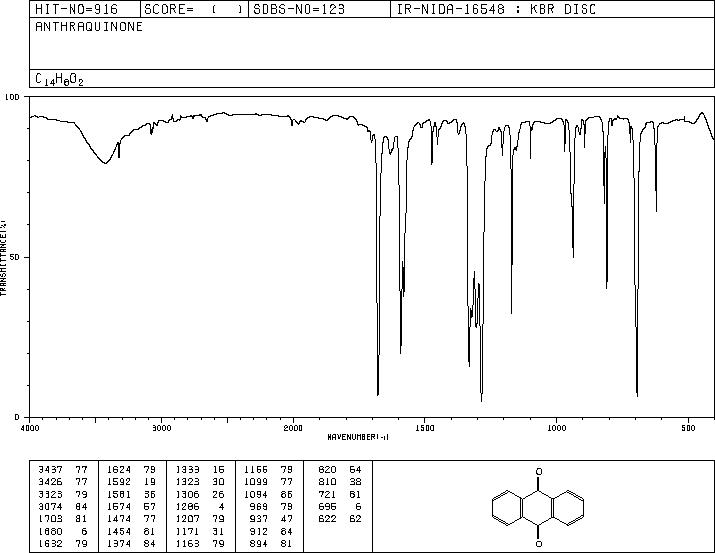Select peak table entry 912
Viewport: 715px width, 553px height.
click(259, 531)
